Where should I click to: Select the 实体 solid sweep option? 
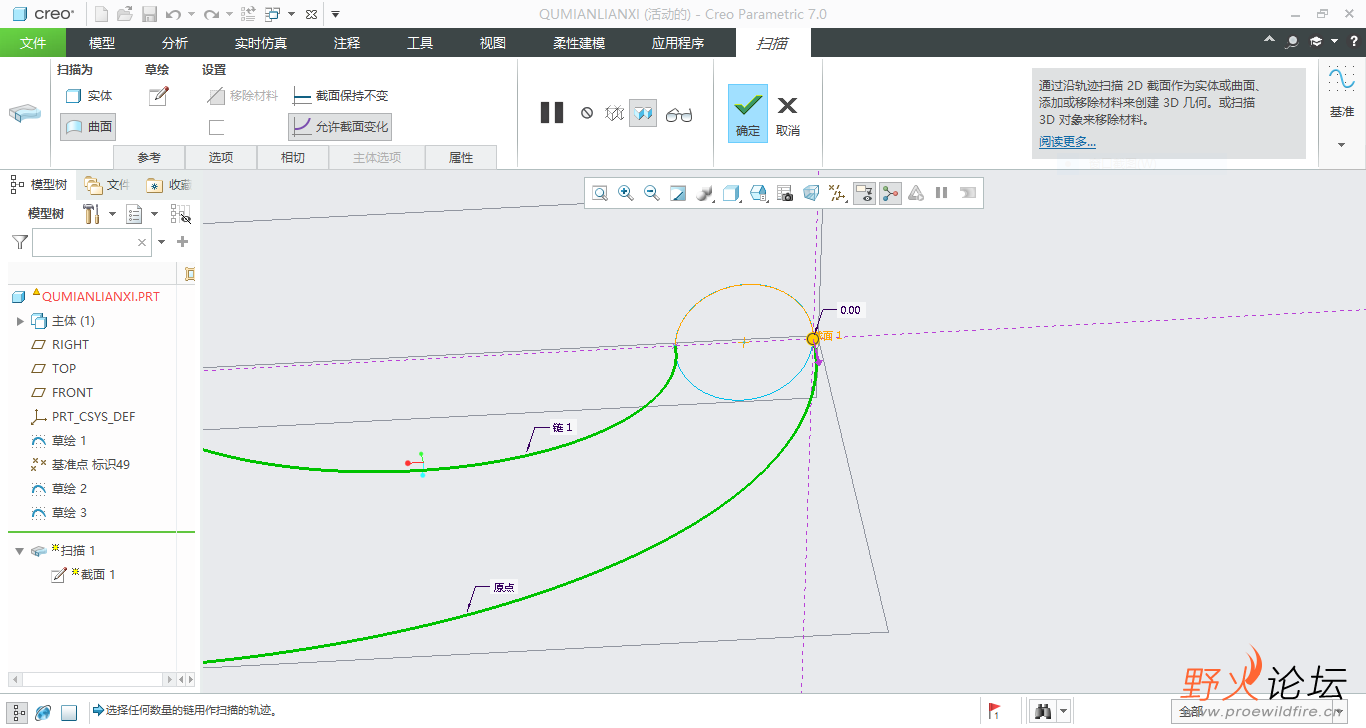[88, 96]
